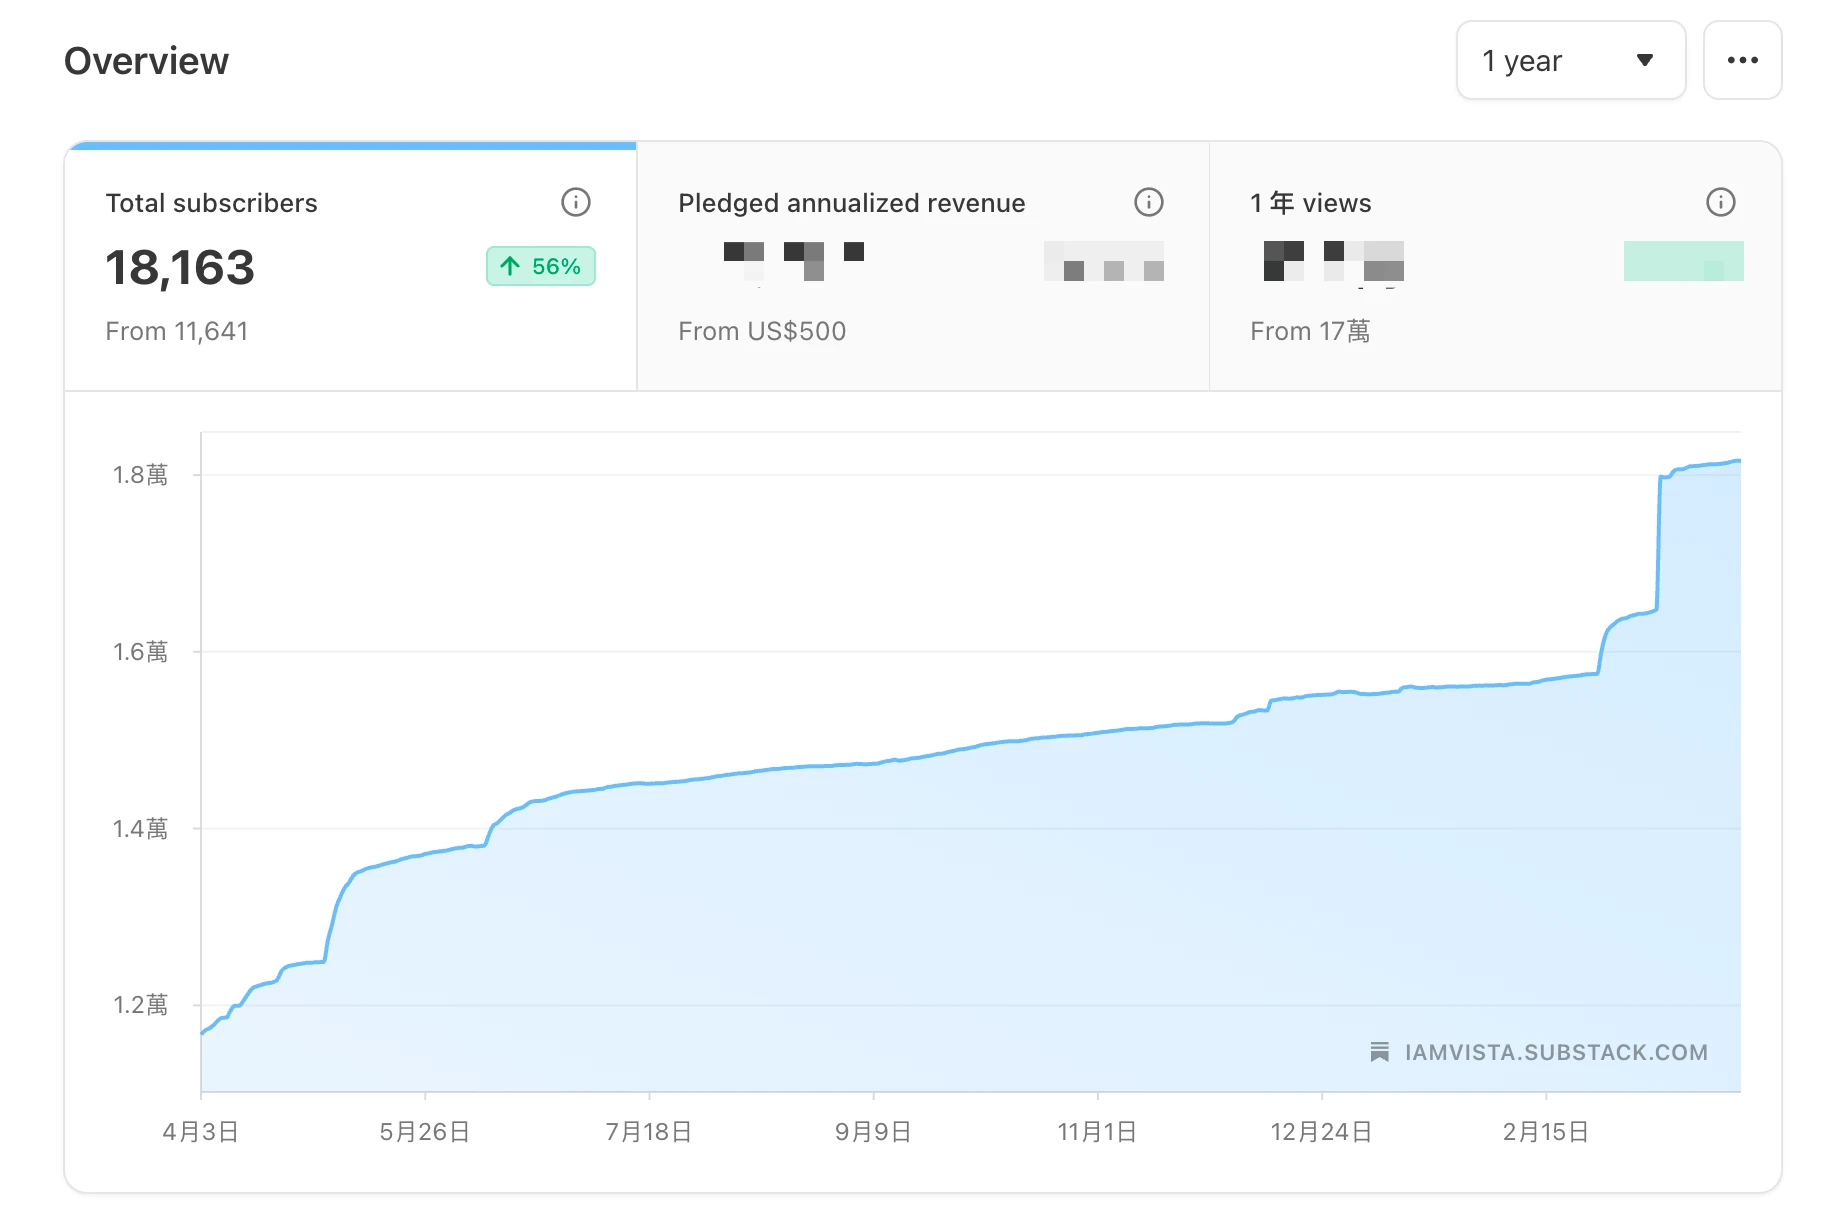Click the dropdown arrow beside 1 year
The height and width of the screenshot is (1218, 1834).
tap(1644, 61)
